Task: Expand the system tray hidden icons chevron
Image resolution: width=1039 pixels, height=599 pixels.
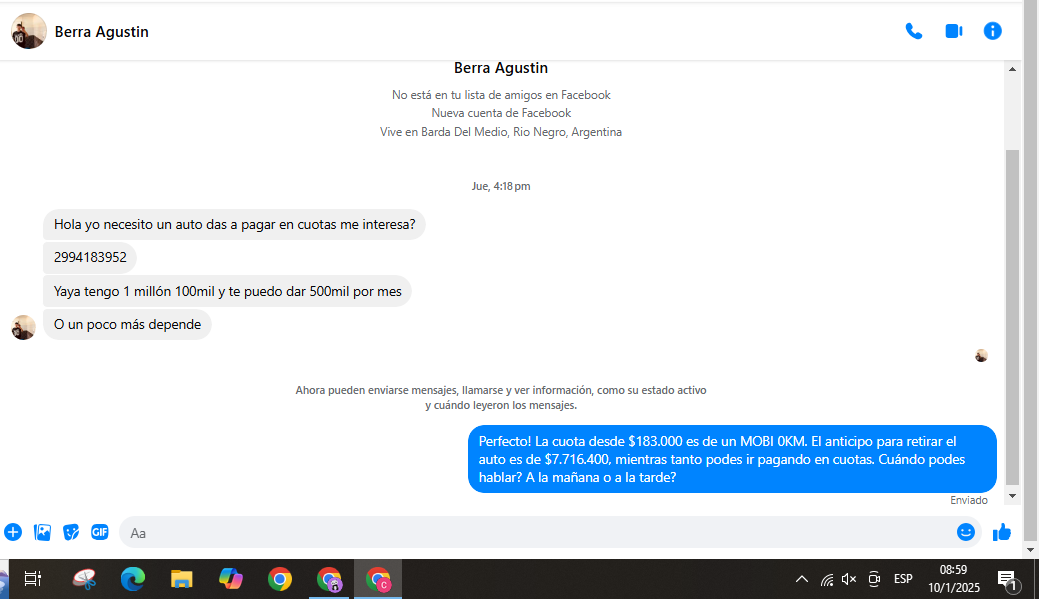Action: (x=801, y=579)
